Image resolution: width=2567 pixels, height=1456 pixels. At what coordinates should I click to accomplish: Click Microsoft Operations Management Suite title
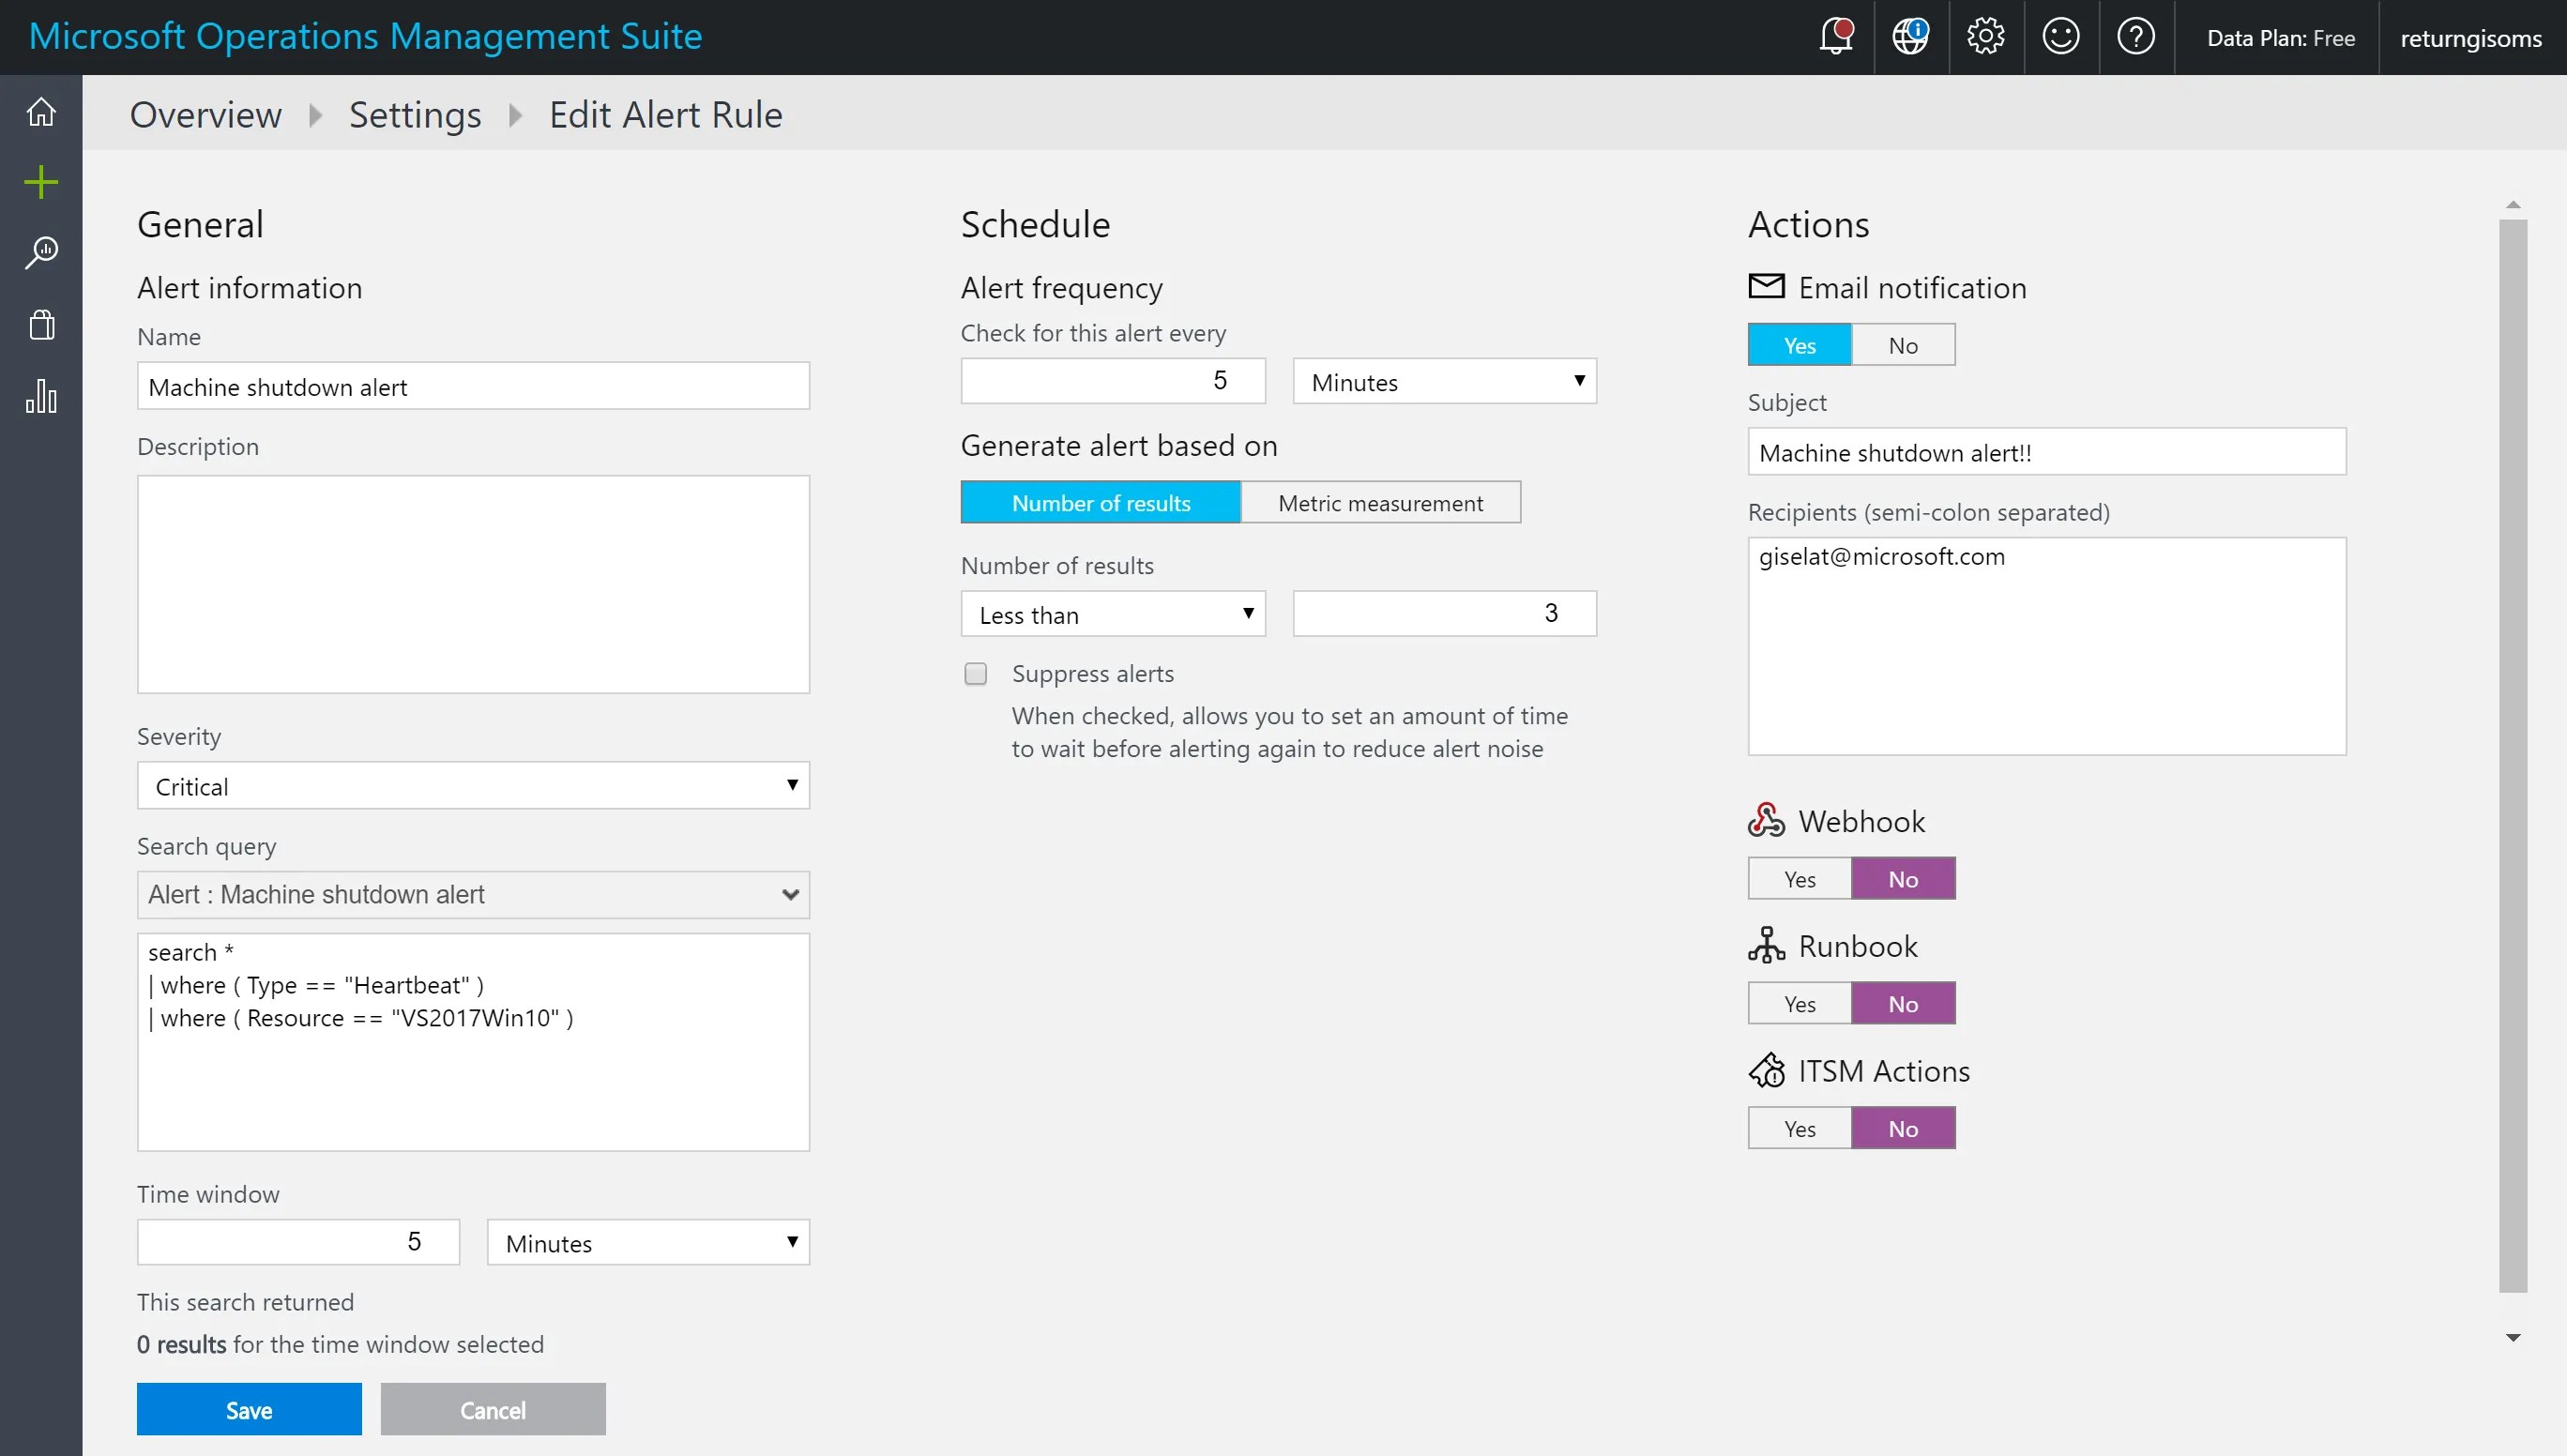[366, 37]
